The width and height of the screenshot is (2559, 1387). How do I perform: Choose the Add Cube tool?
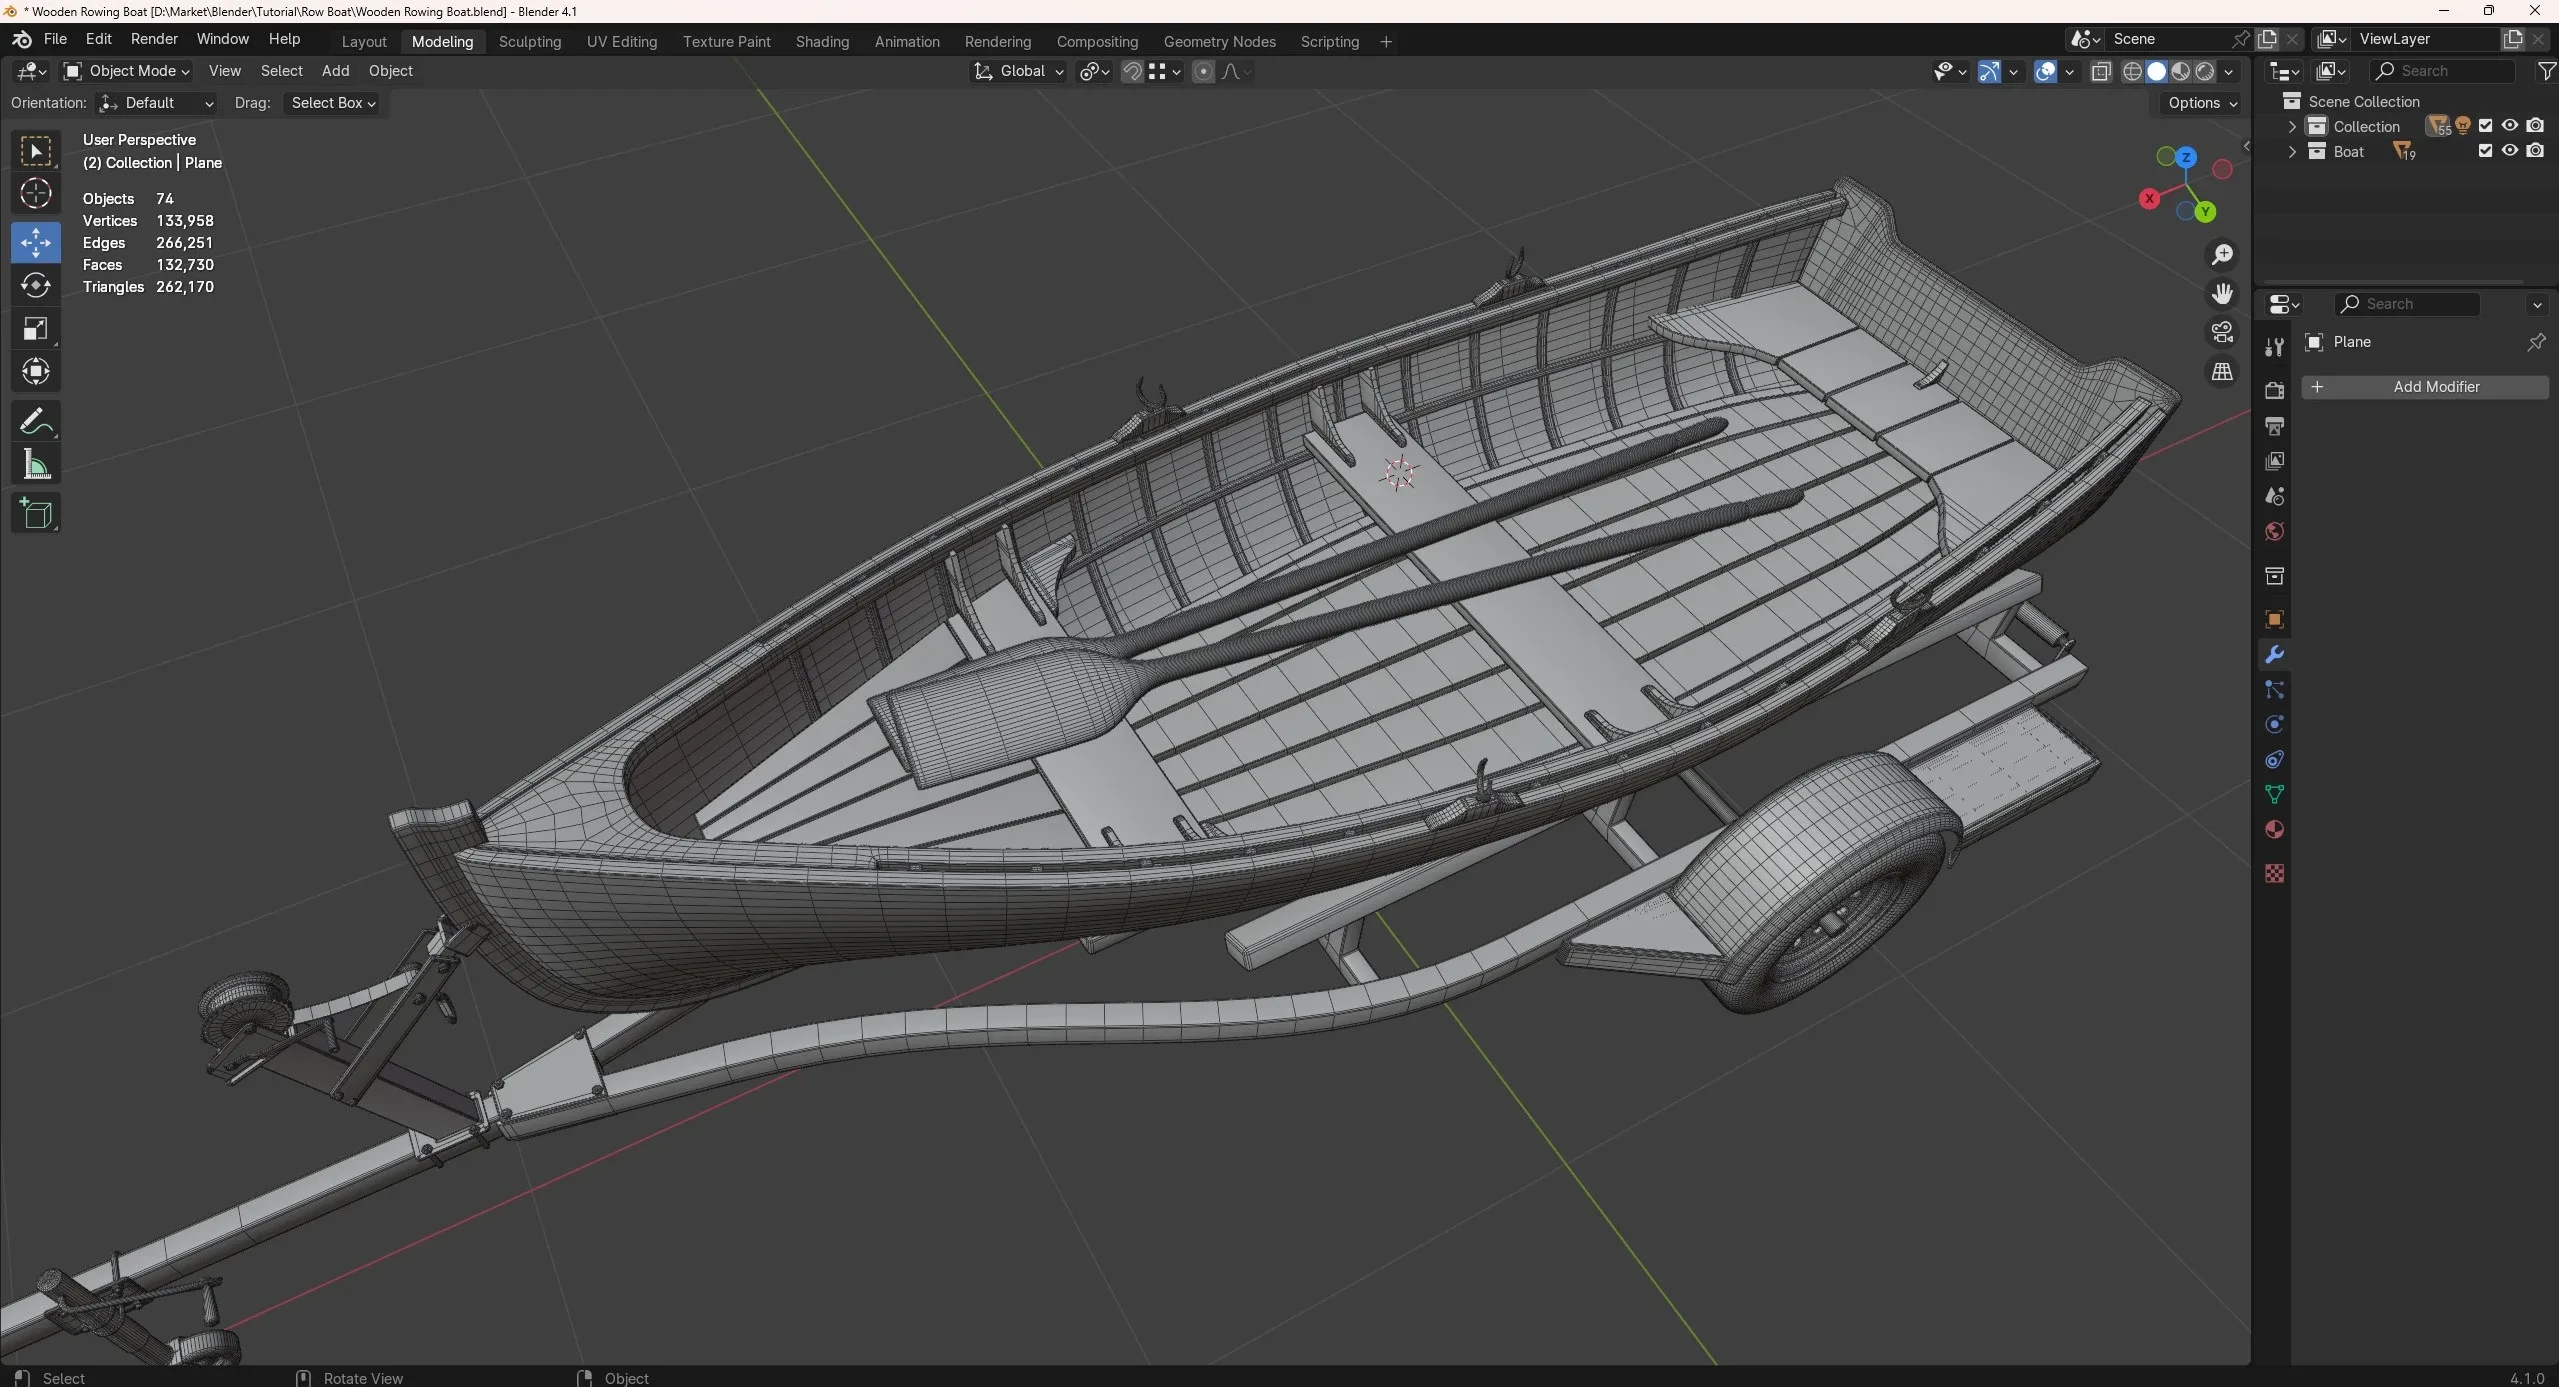pos(36,514)
